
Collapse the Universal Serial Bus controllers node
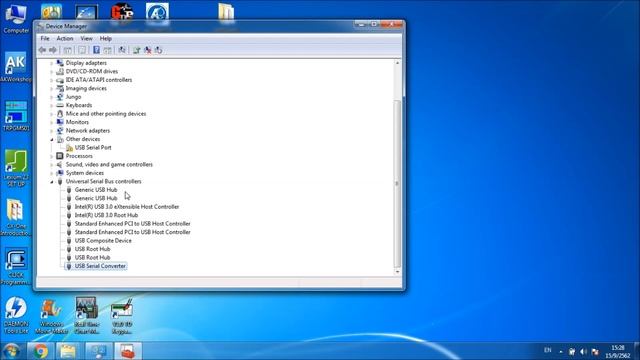click(x=52, y=182)
